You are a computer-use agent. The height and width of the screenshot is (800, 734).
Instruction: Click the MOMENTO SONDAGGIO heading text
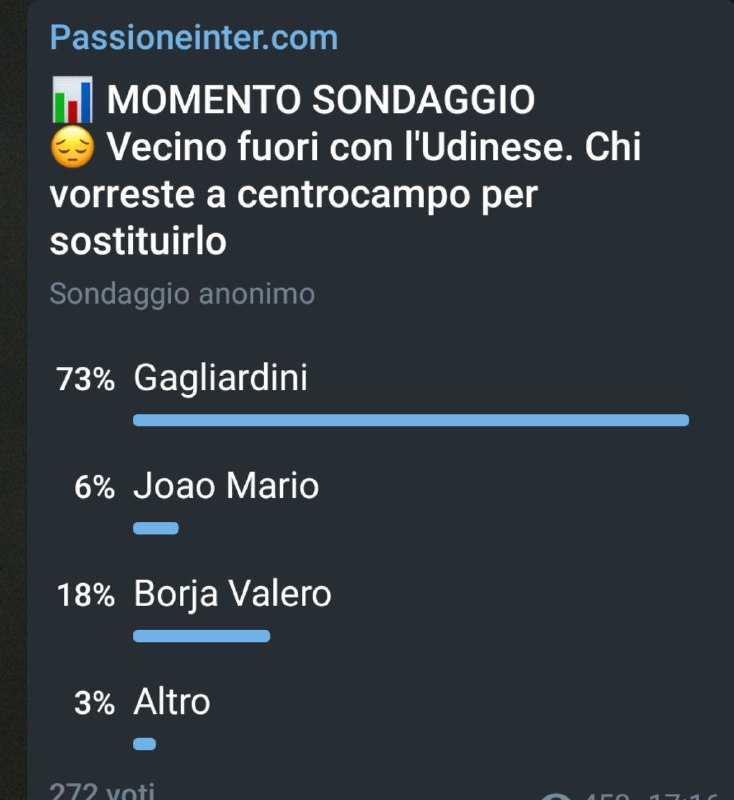pos(320,100)
